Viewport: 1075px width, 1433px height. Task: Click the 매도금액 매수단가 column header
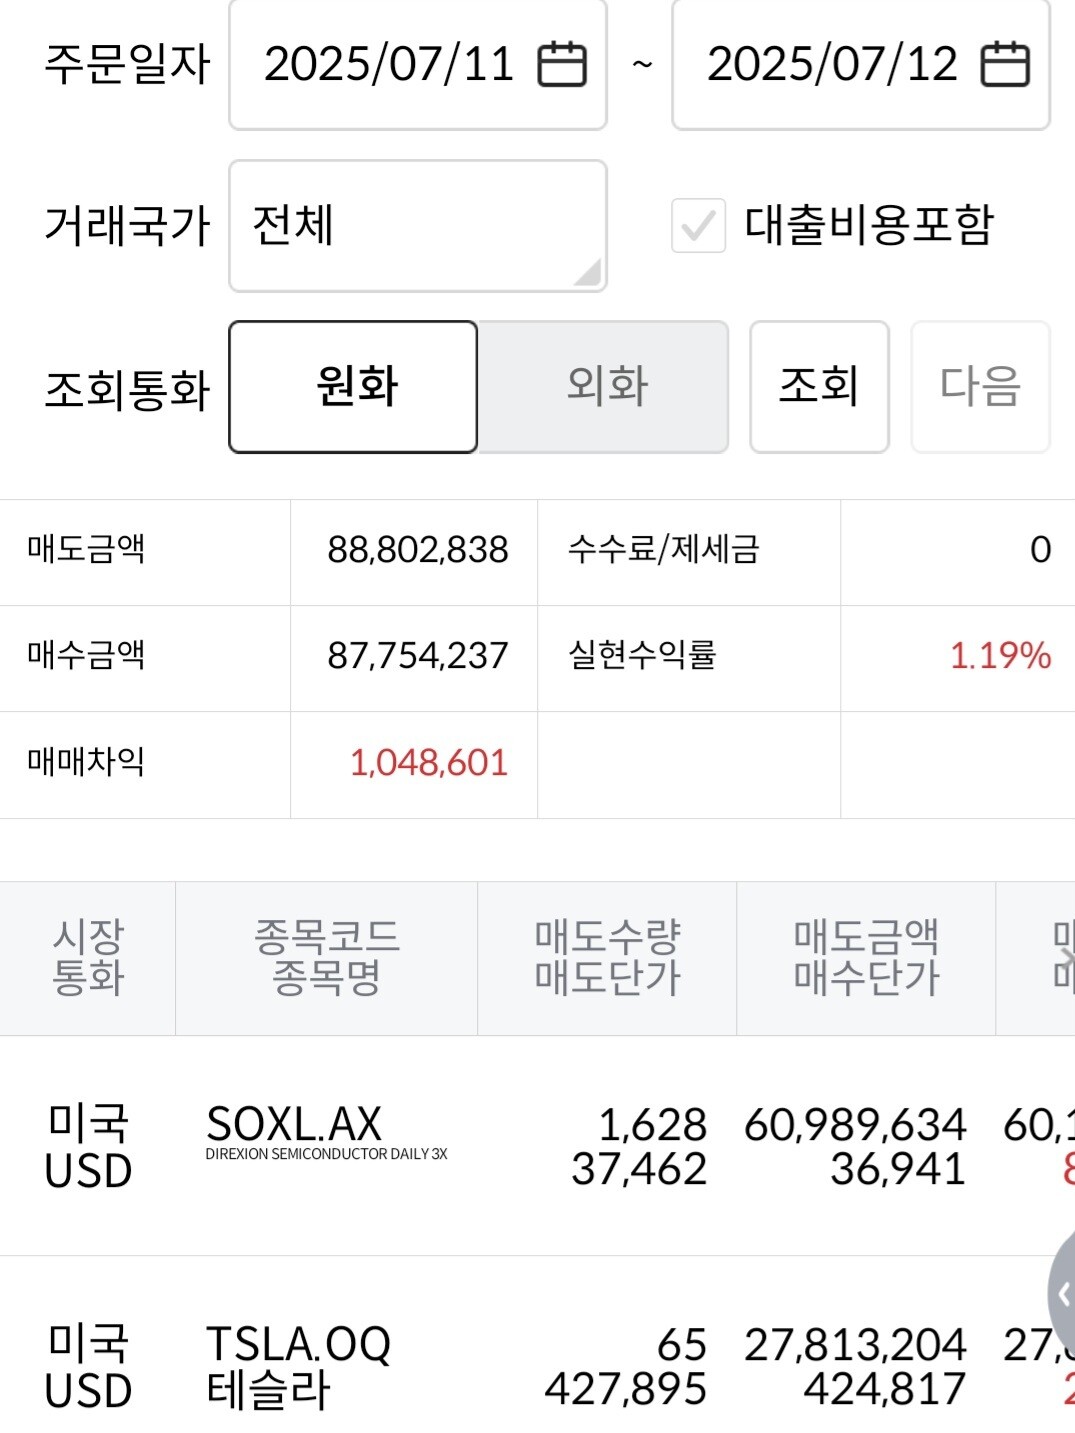(866, 958)
